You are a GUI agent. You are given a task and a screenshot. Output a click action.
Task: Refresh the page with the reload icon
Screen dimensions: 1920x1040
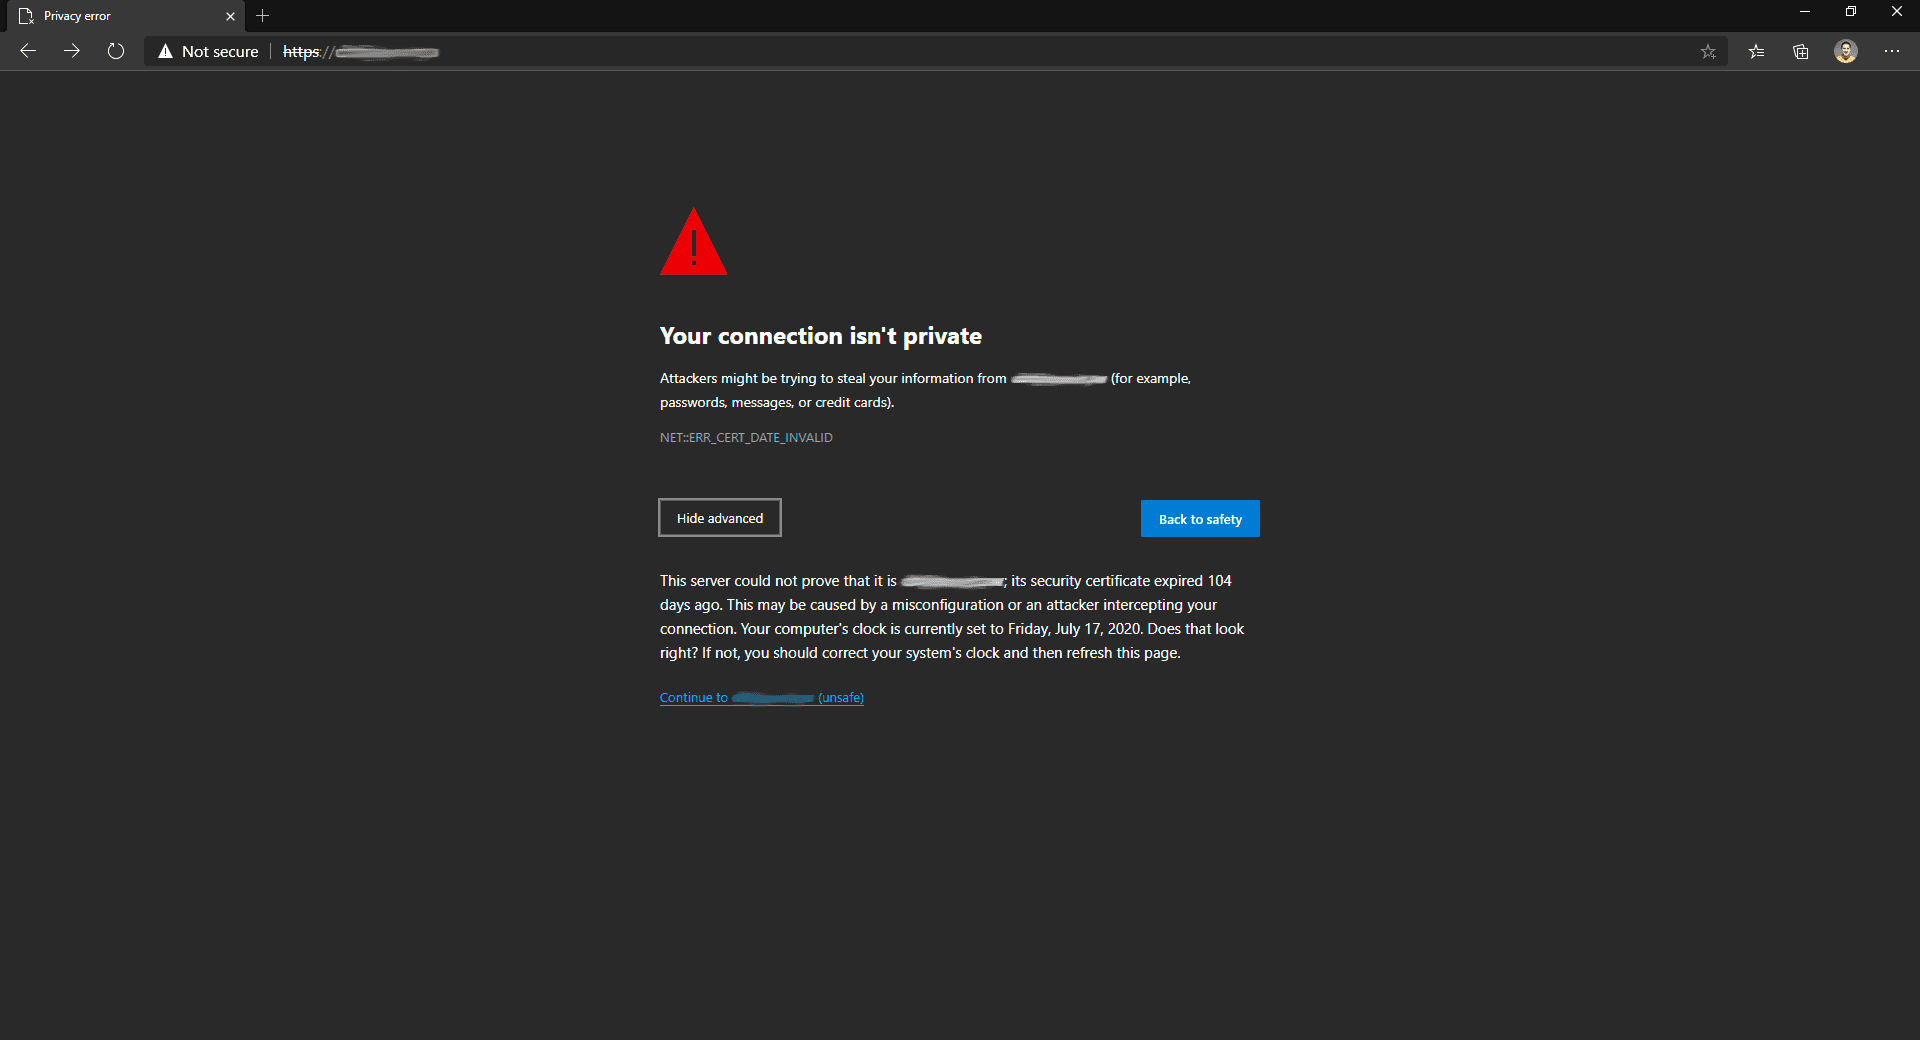tap(116, 51)
